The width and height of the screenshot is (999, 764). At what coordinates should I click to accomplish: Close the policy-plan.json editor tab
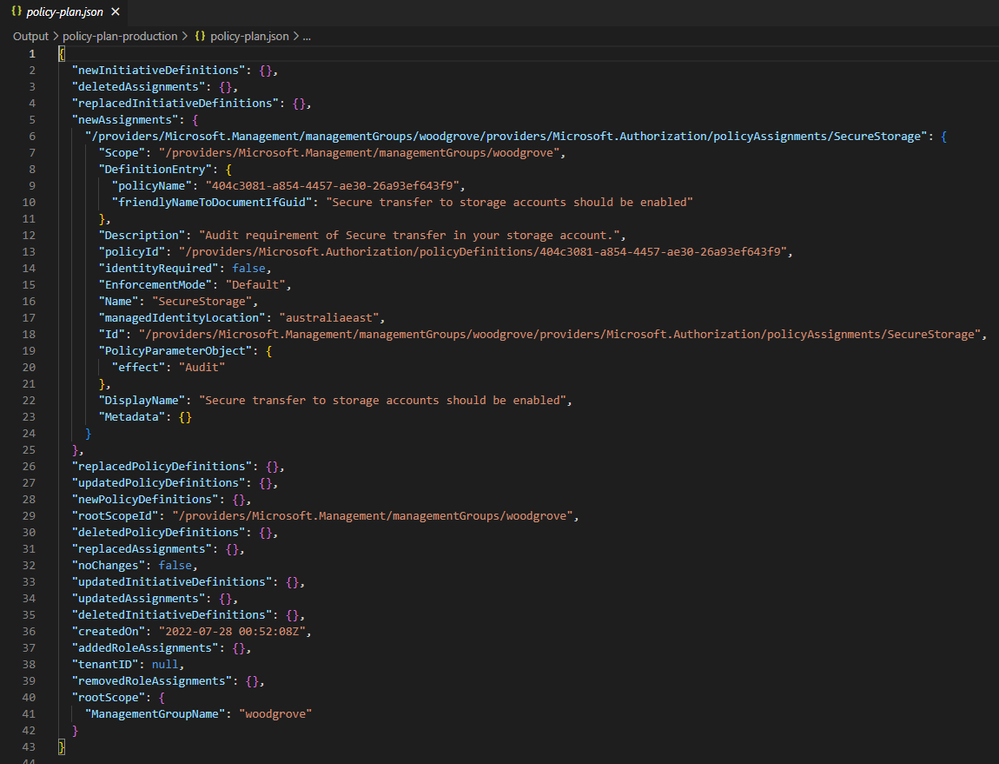115,11
